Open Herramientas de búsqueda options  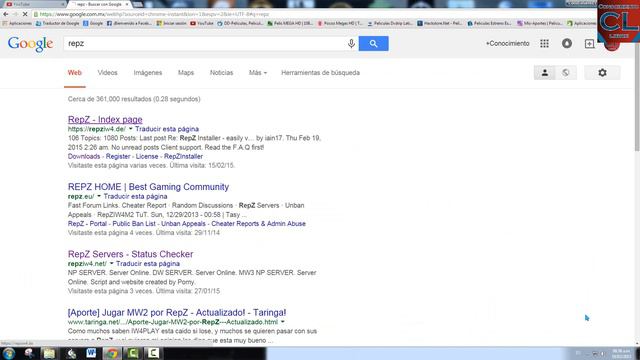point(320,73)
